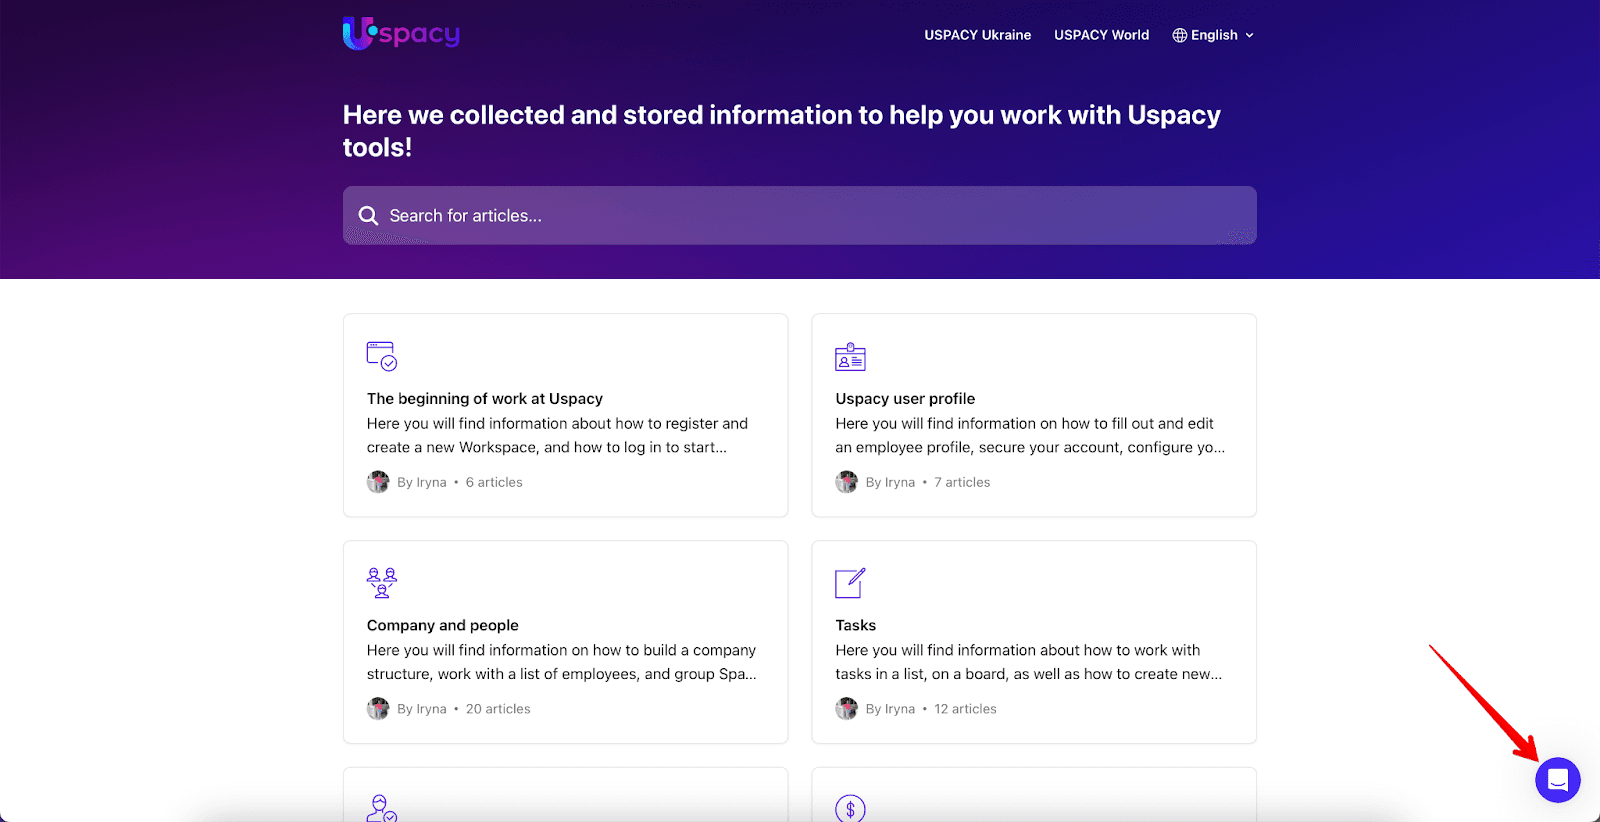Screen dimensions: 1600x822
Task: Open the Uspacy user profile collection
Action: click(x=905, y=399)
